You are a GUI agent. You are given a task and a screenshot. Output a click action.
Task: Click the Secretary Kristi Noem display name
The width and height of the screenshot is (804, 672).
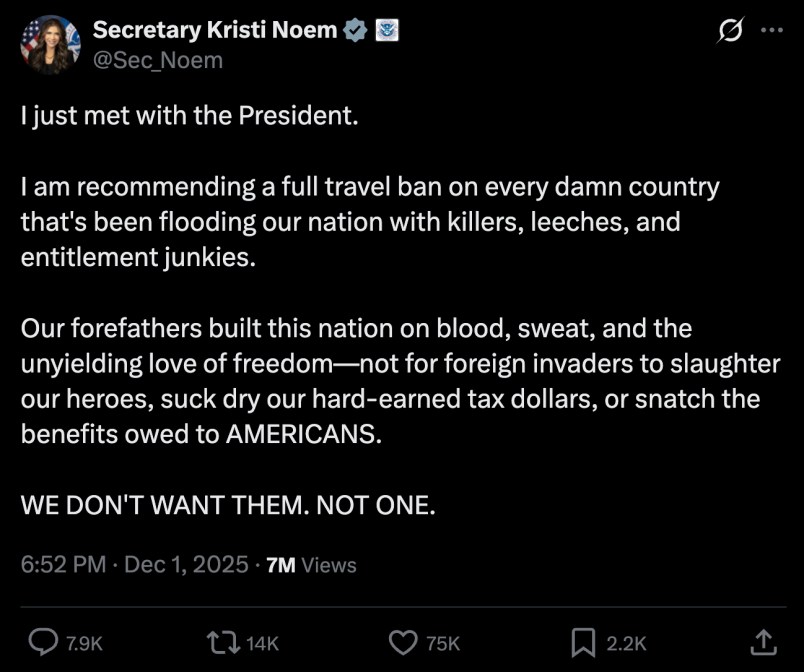coord(215,31)
